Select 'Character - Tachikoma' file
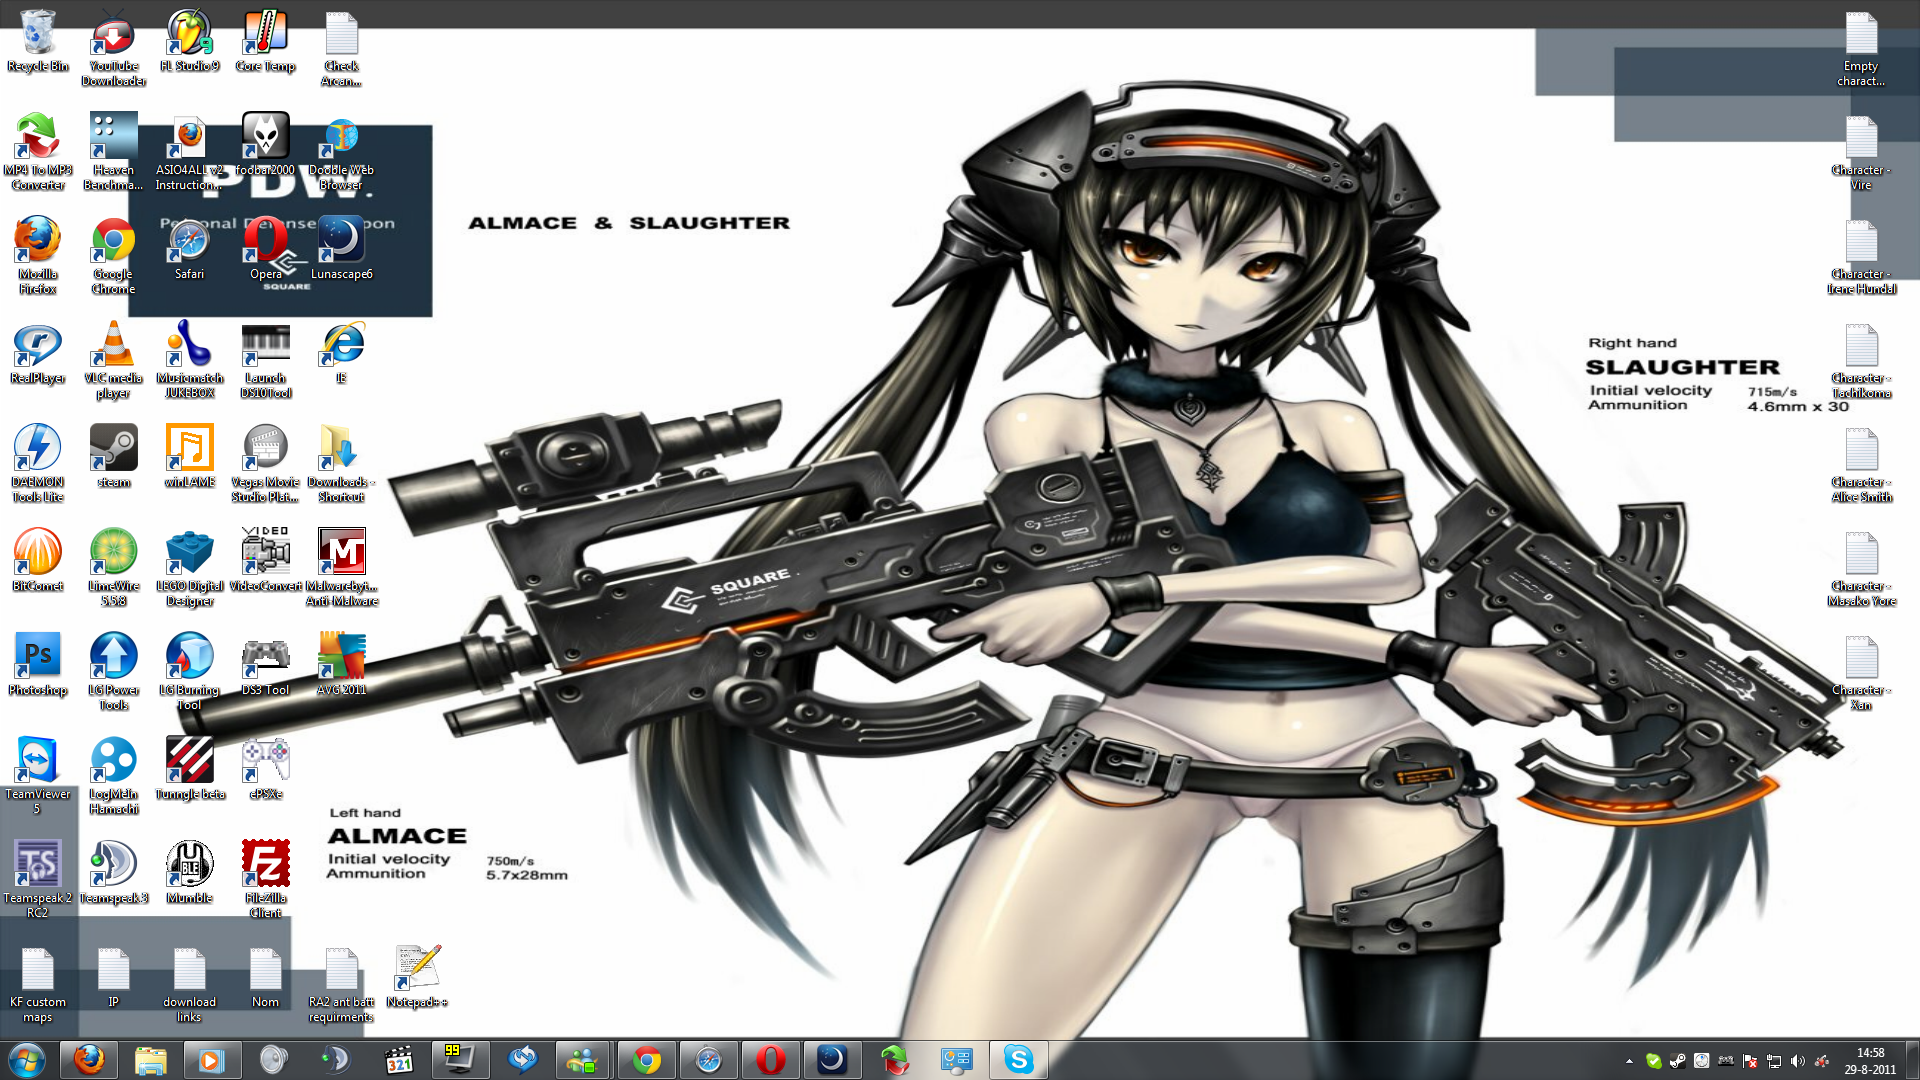The image size is (1920, 1080). (1861, 360)
